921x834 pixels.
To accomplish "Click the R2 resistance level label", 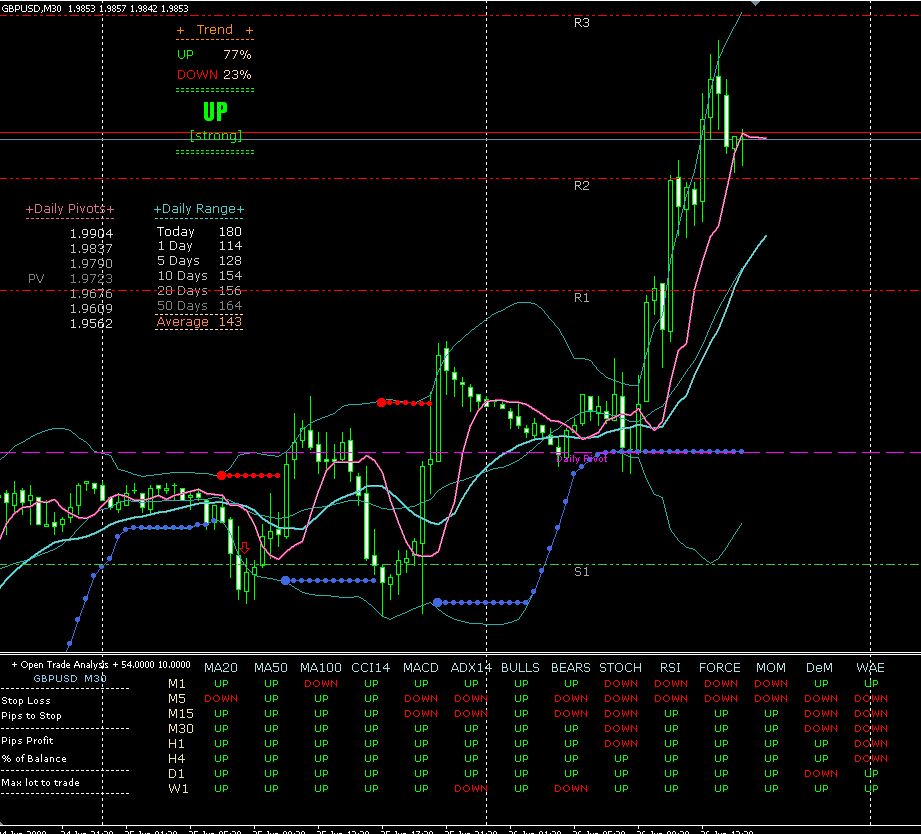I will coord(581,186).
